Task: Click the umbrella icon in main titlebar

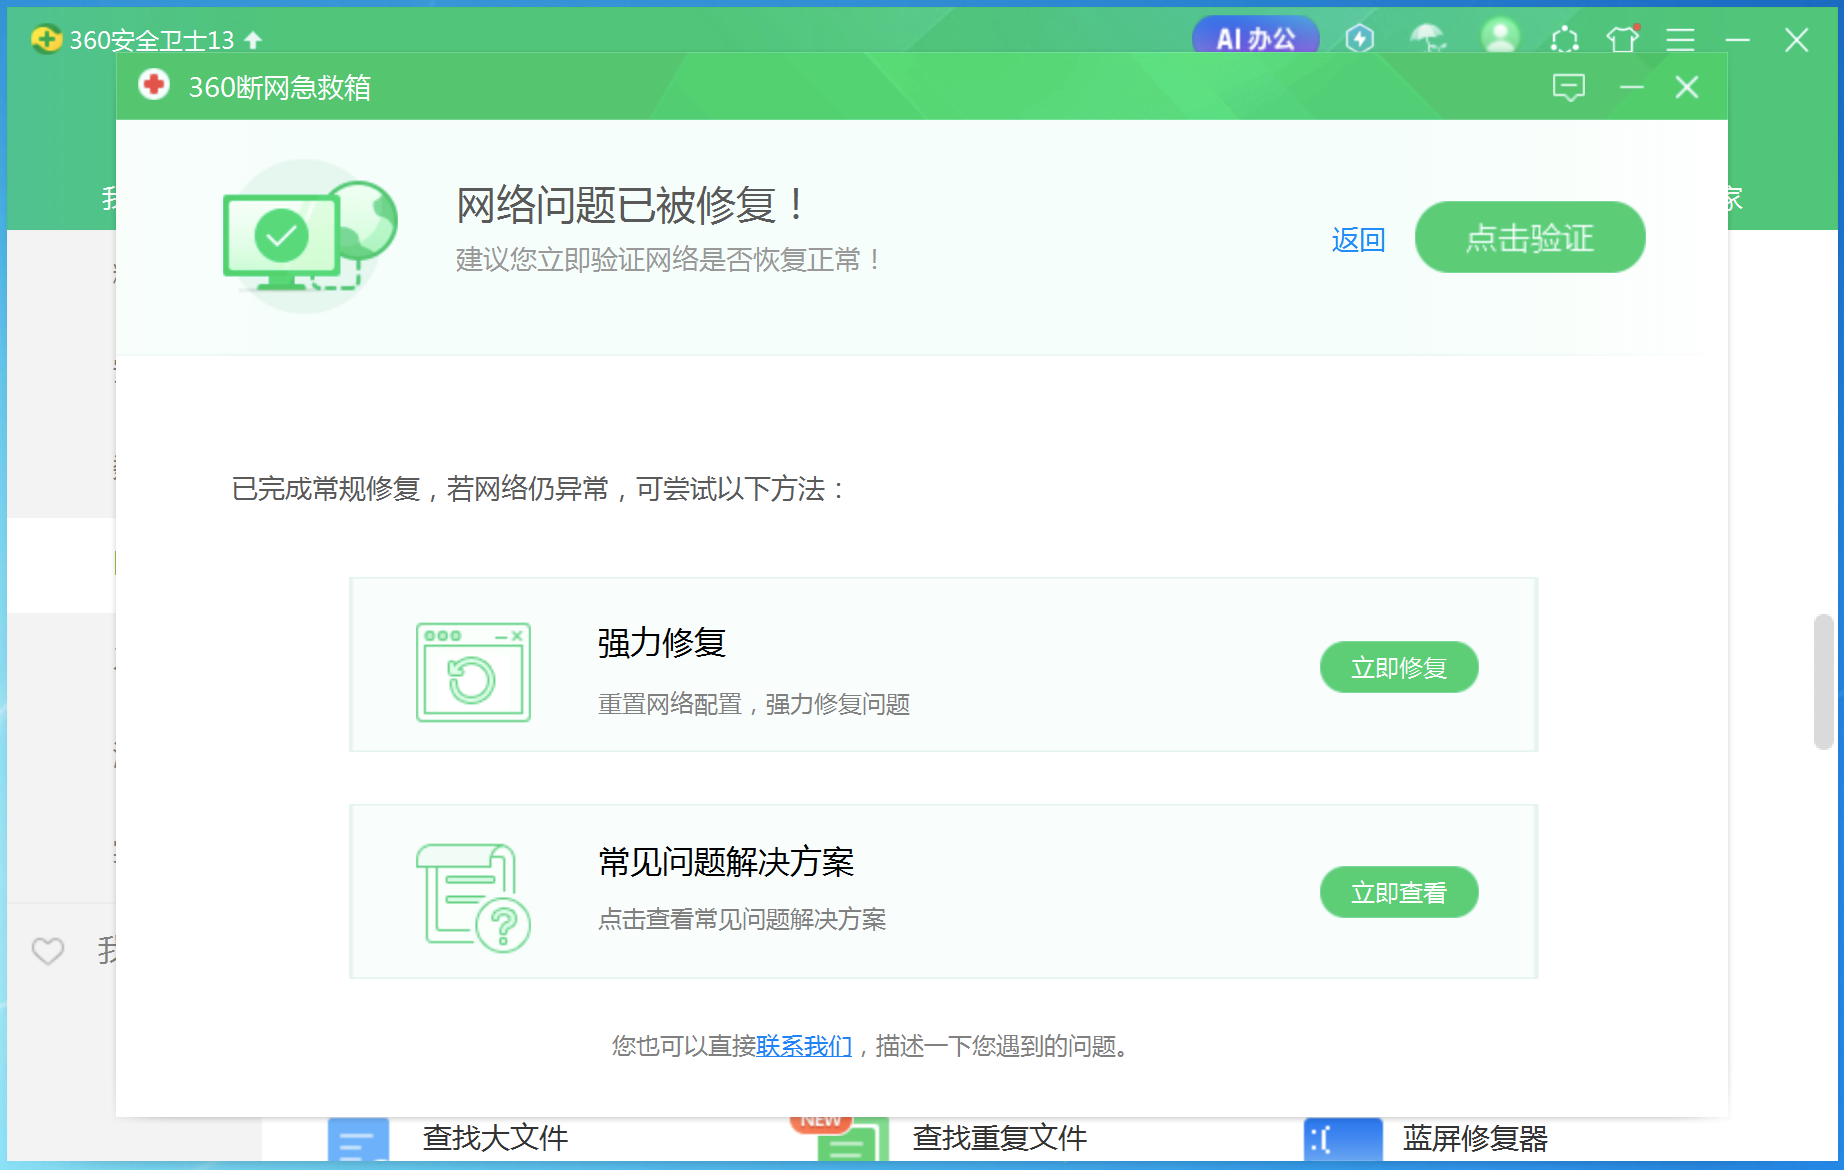Action: (1428, 38)
